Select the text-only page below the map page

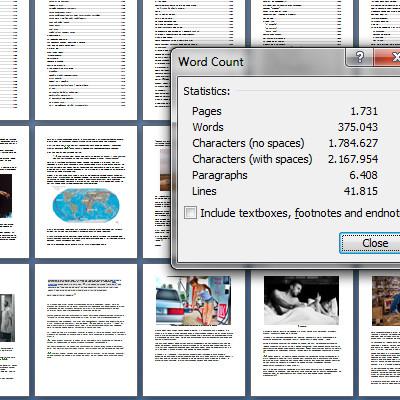[86, 330]
